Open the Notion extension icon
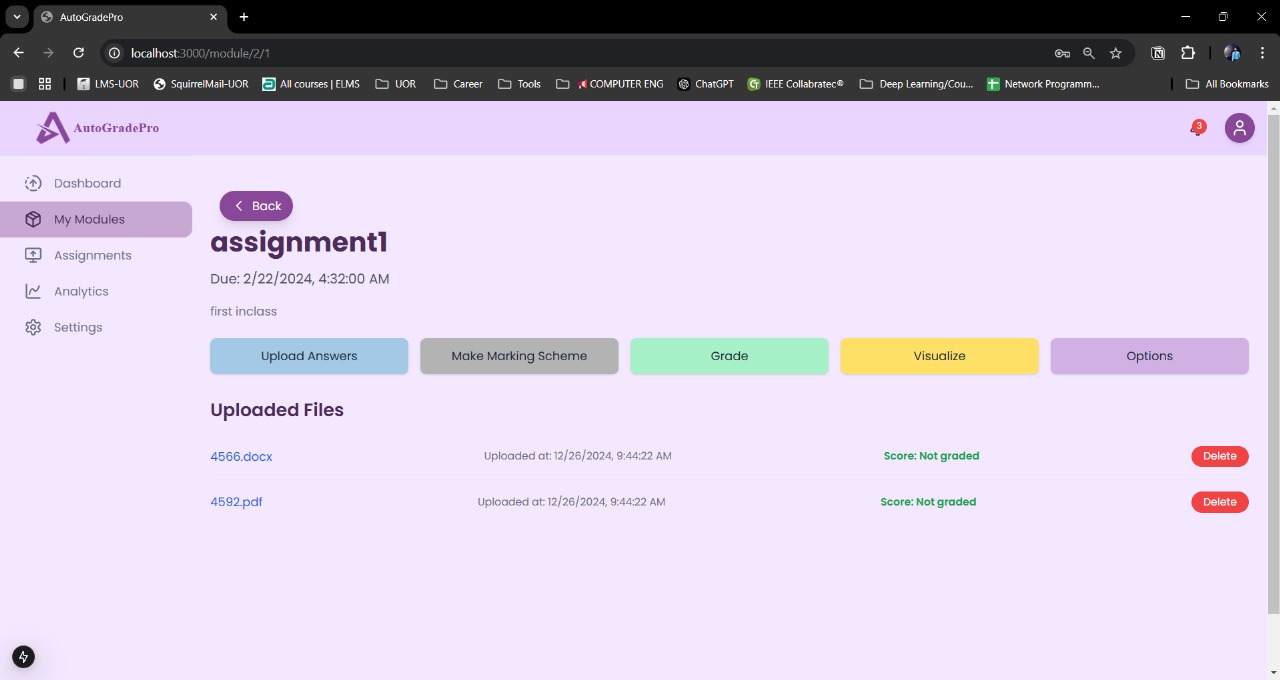Screen dimensions: 1280x680 1158,53
